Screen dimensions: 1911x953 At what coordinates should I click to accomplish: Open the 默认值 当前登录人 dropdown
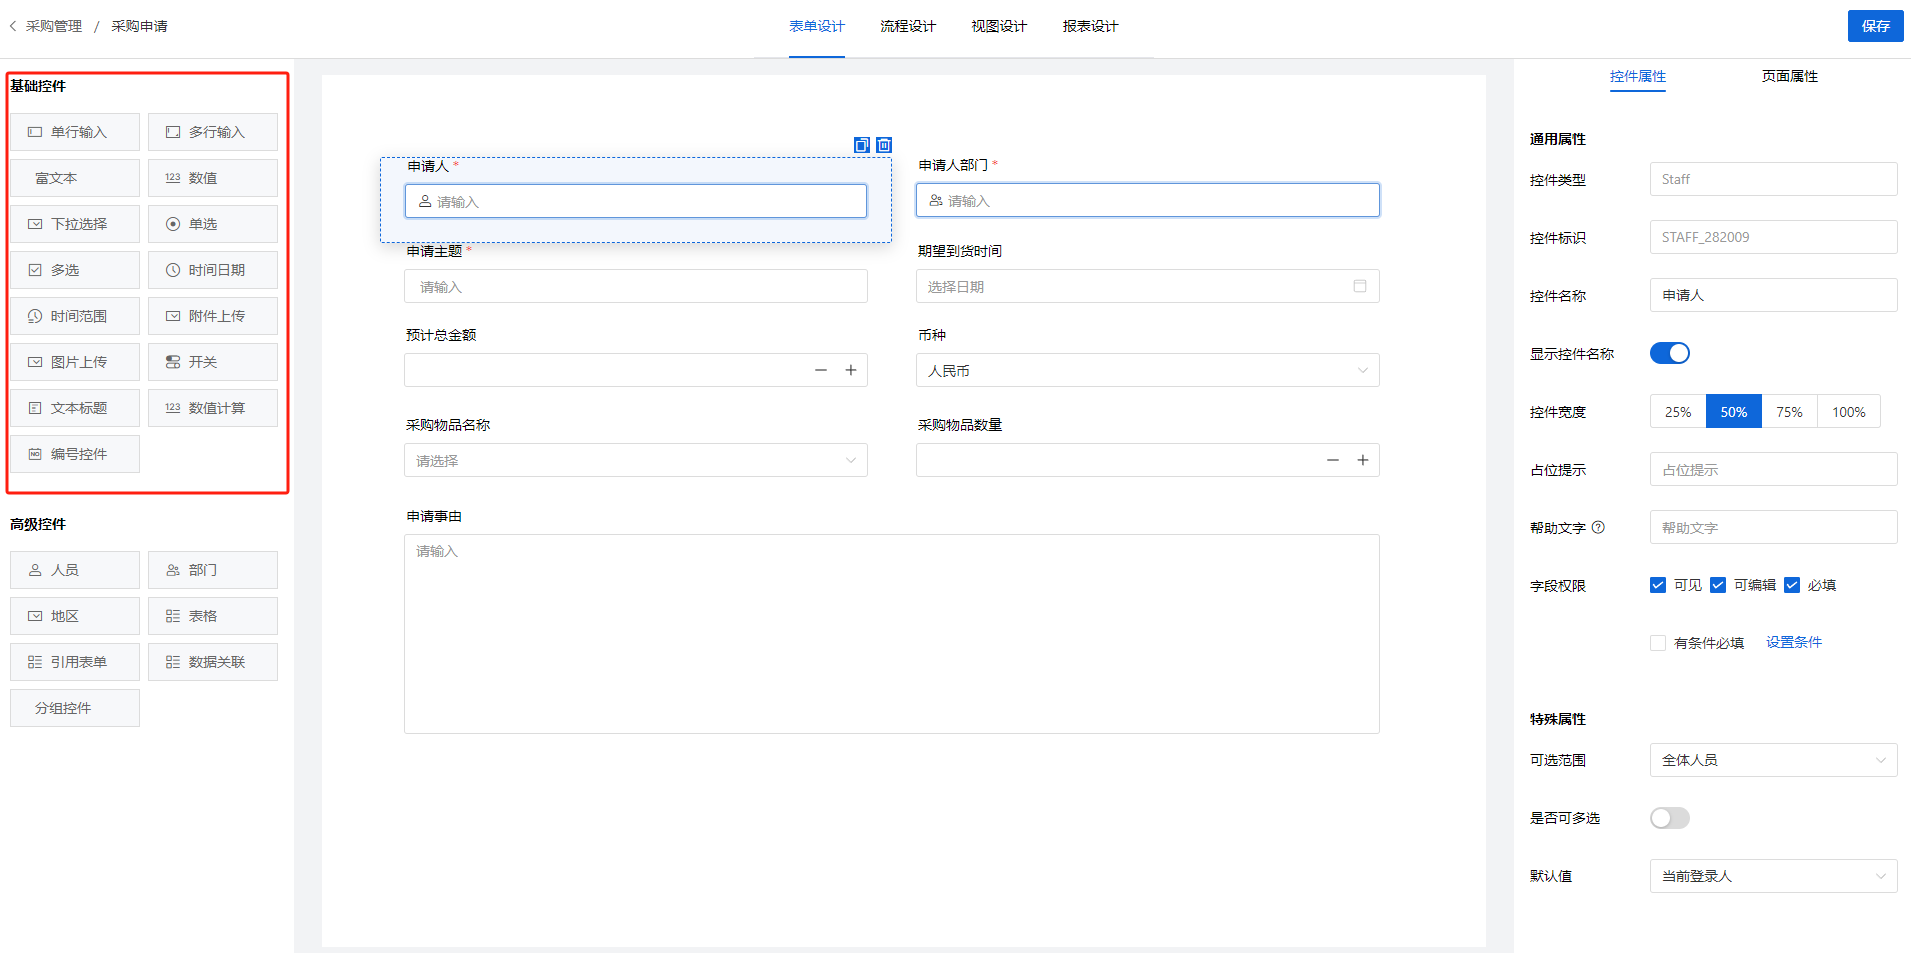[1773, 876]
